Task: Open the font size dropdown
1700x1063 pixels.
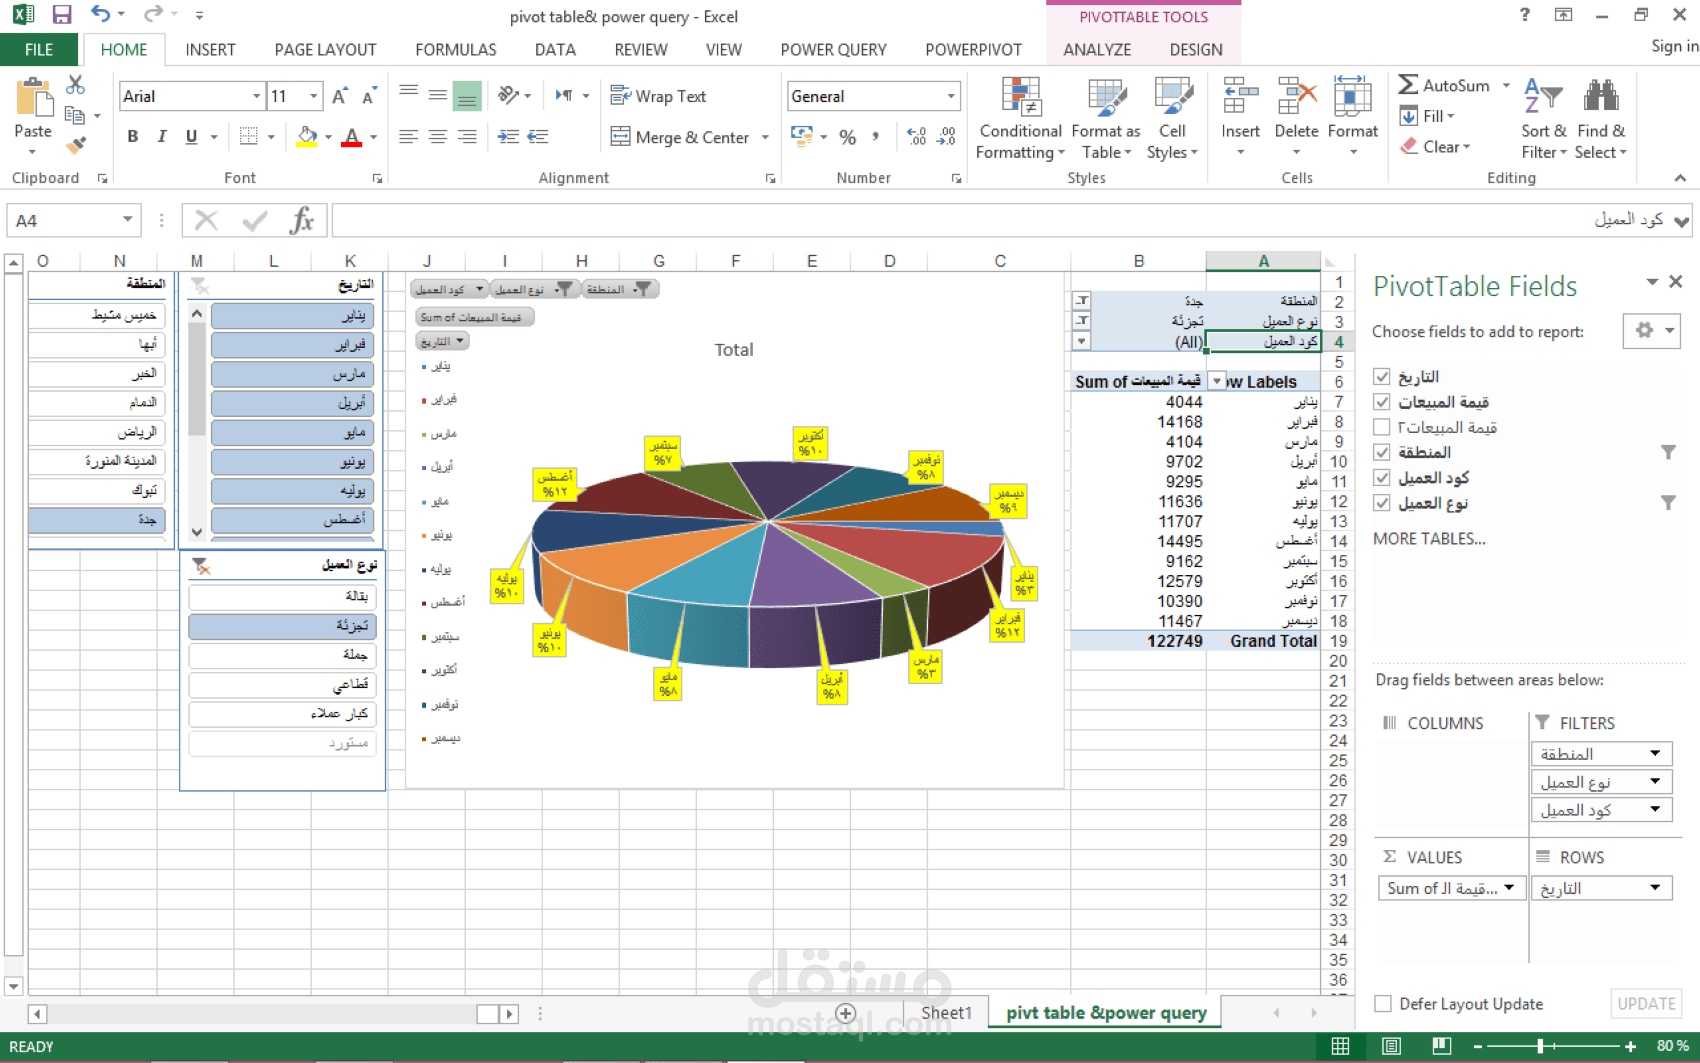Action: (x=314, y=96)
